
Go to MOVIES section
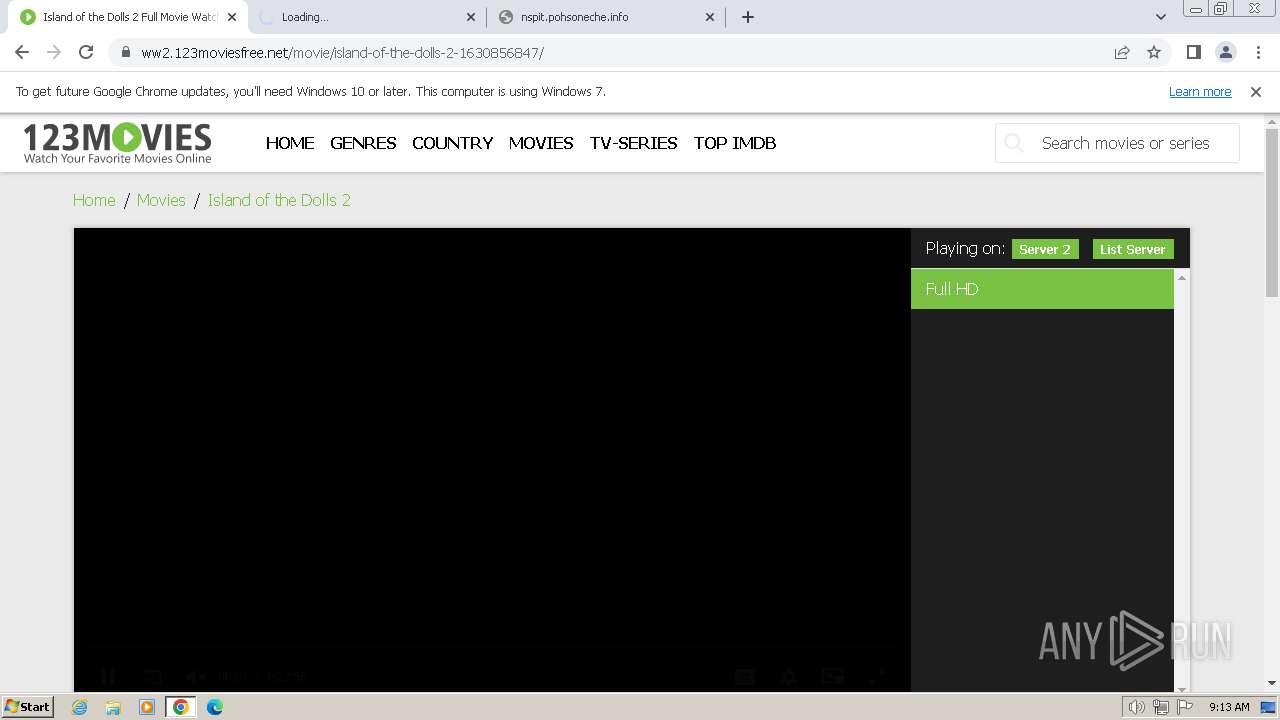pyautogui.click(x=541, y=143)
